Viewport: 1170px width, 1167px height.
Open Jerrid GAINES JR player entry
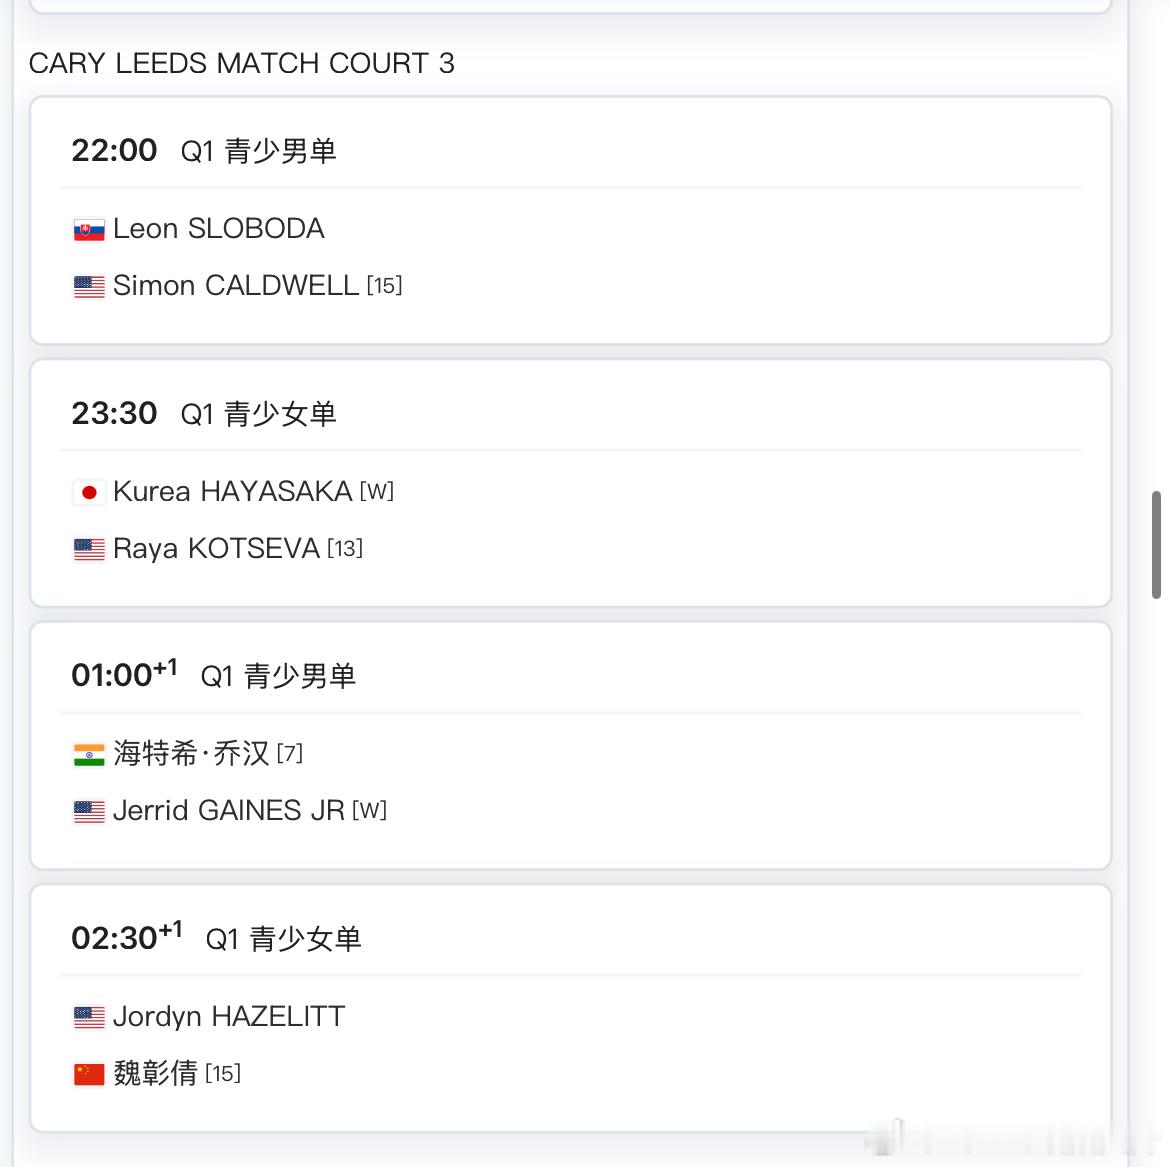coord(228,810)
